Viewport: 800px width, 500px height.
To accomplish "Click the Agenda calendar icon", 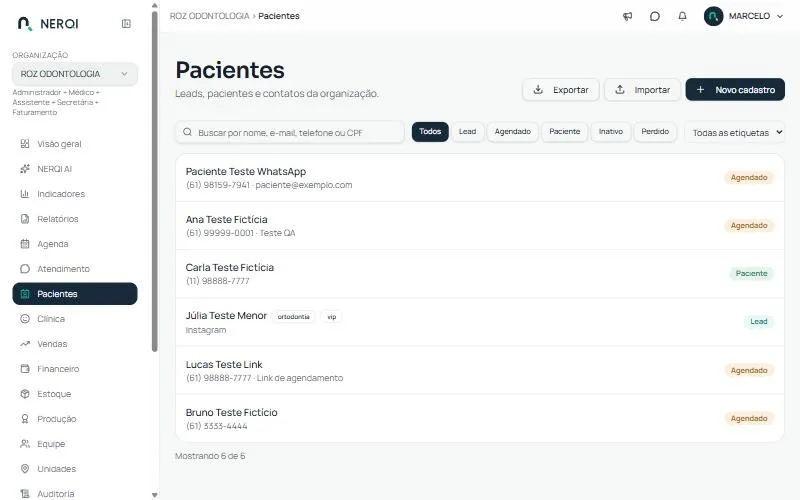I will click(x=24, y=244).
